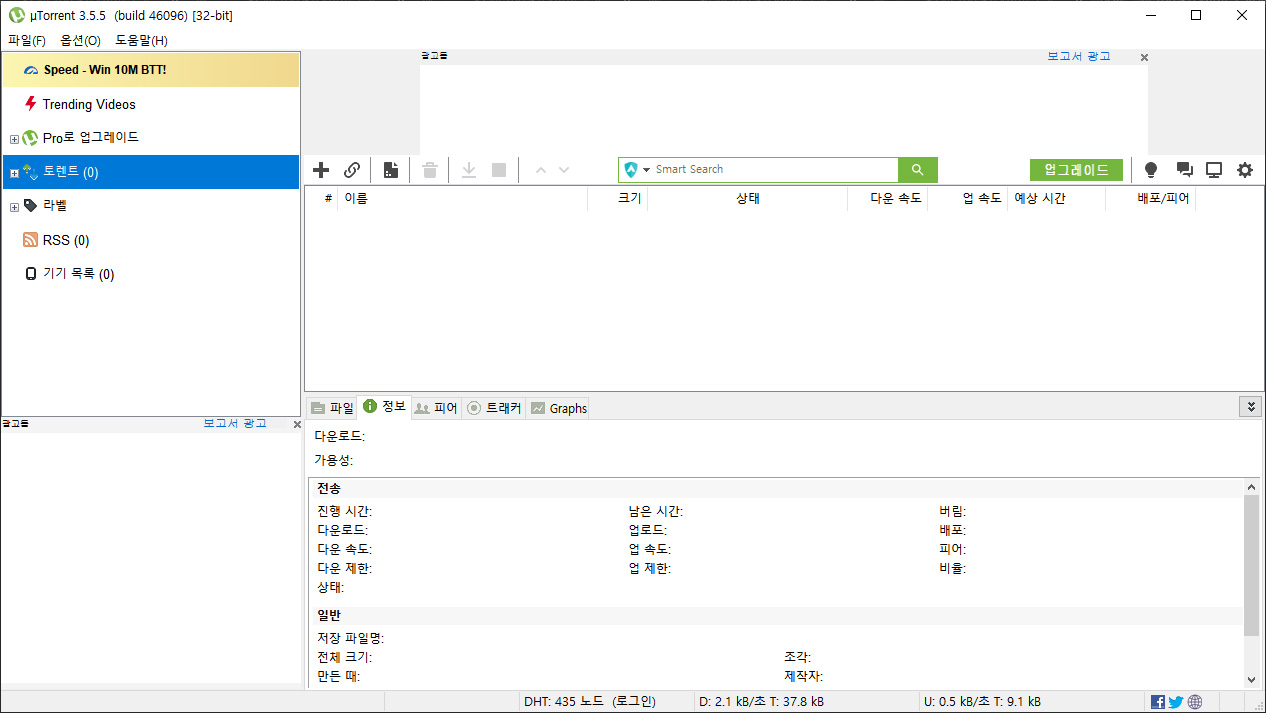1266x713 pixels.
Task: Close the sidebar ad panel
Action: coord(297,425)
